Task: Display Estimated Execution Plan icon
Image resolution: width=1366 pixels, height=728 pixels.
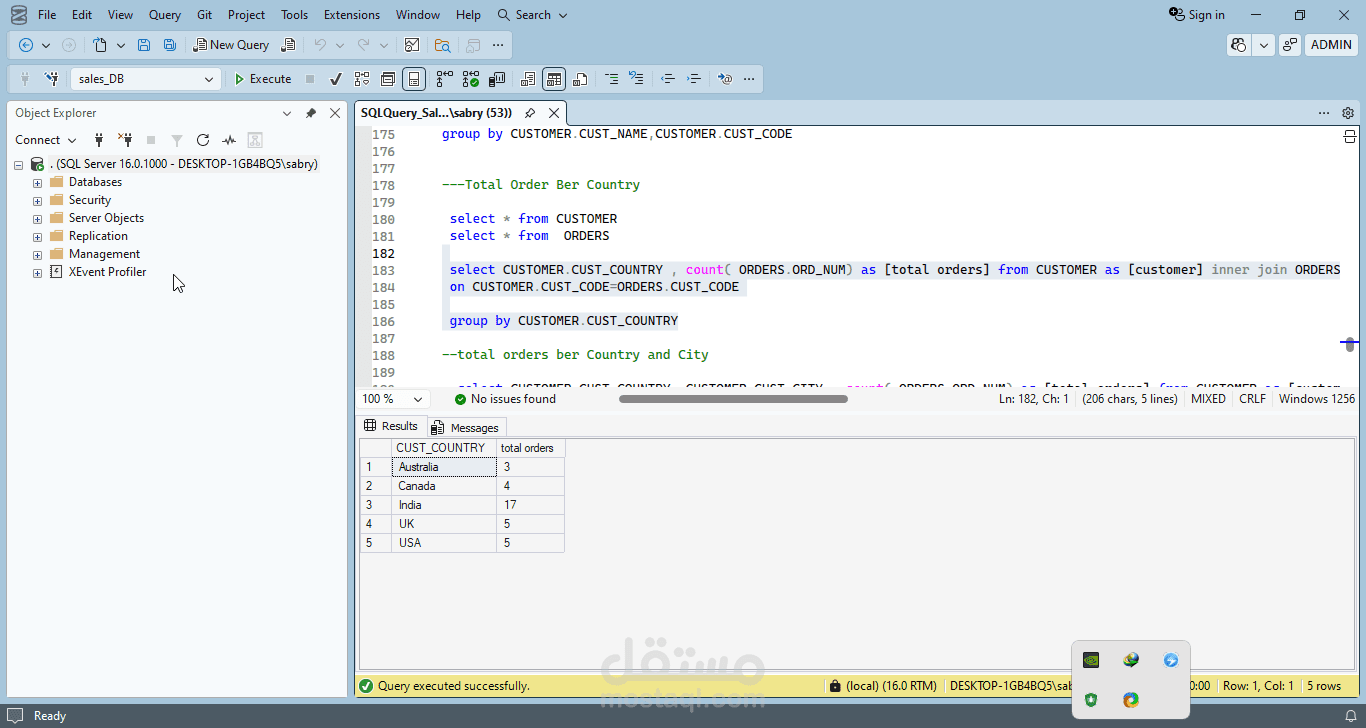Action: pos(362,79)
